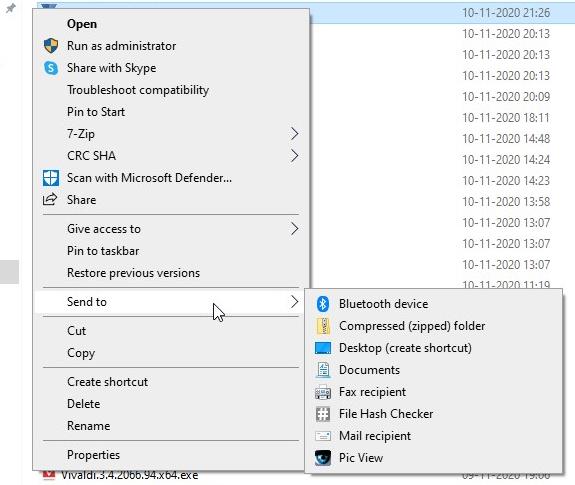The width and height of the screenshot is (575, 485).
Task: Send to Documents
Action: click(x=433, y=370)
